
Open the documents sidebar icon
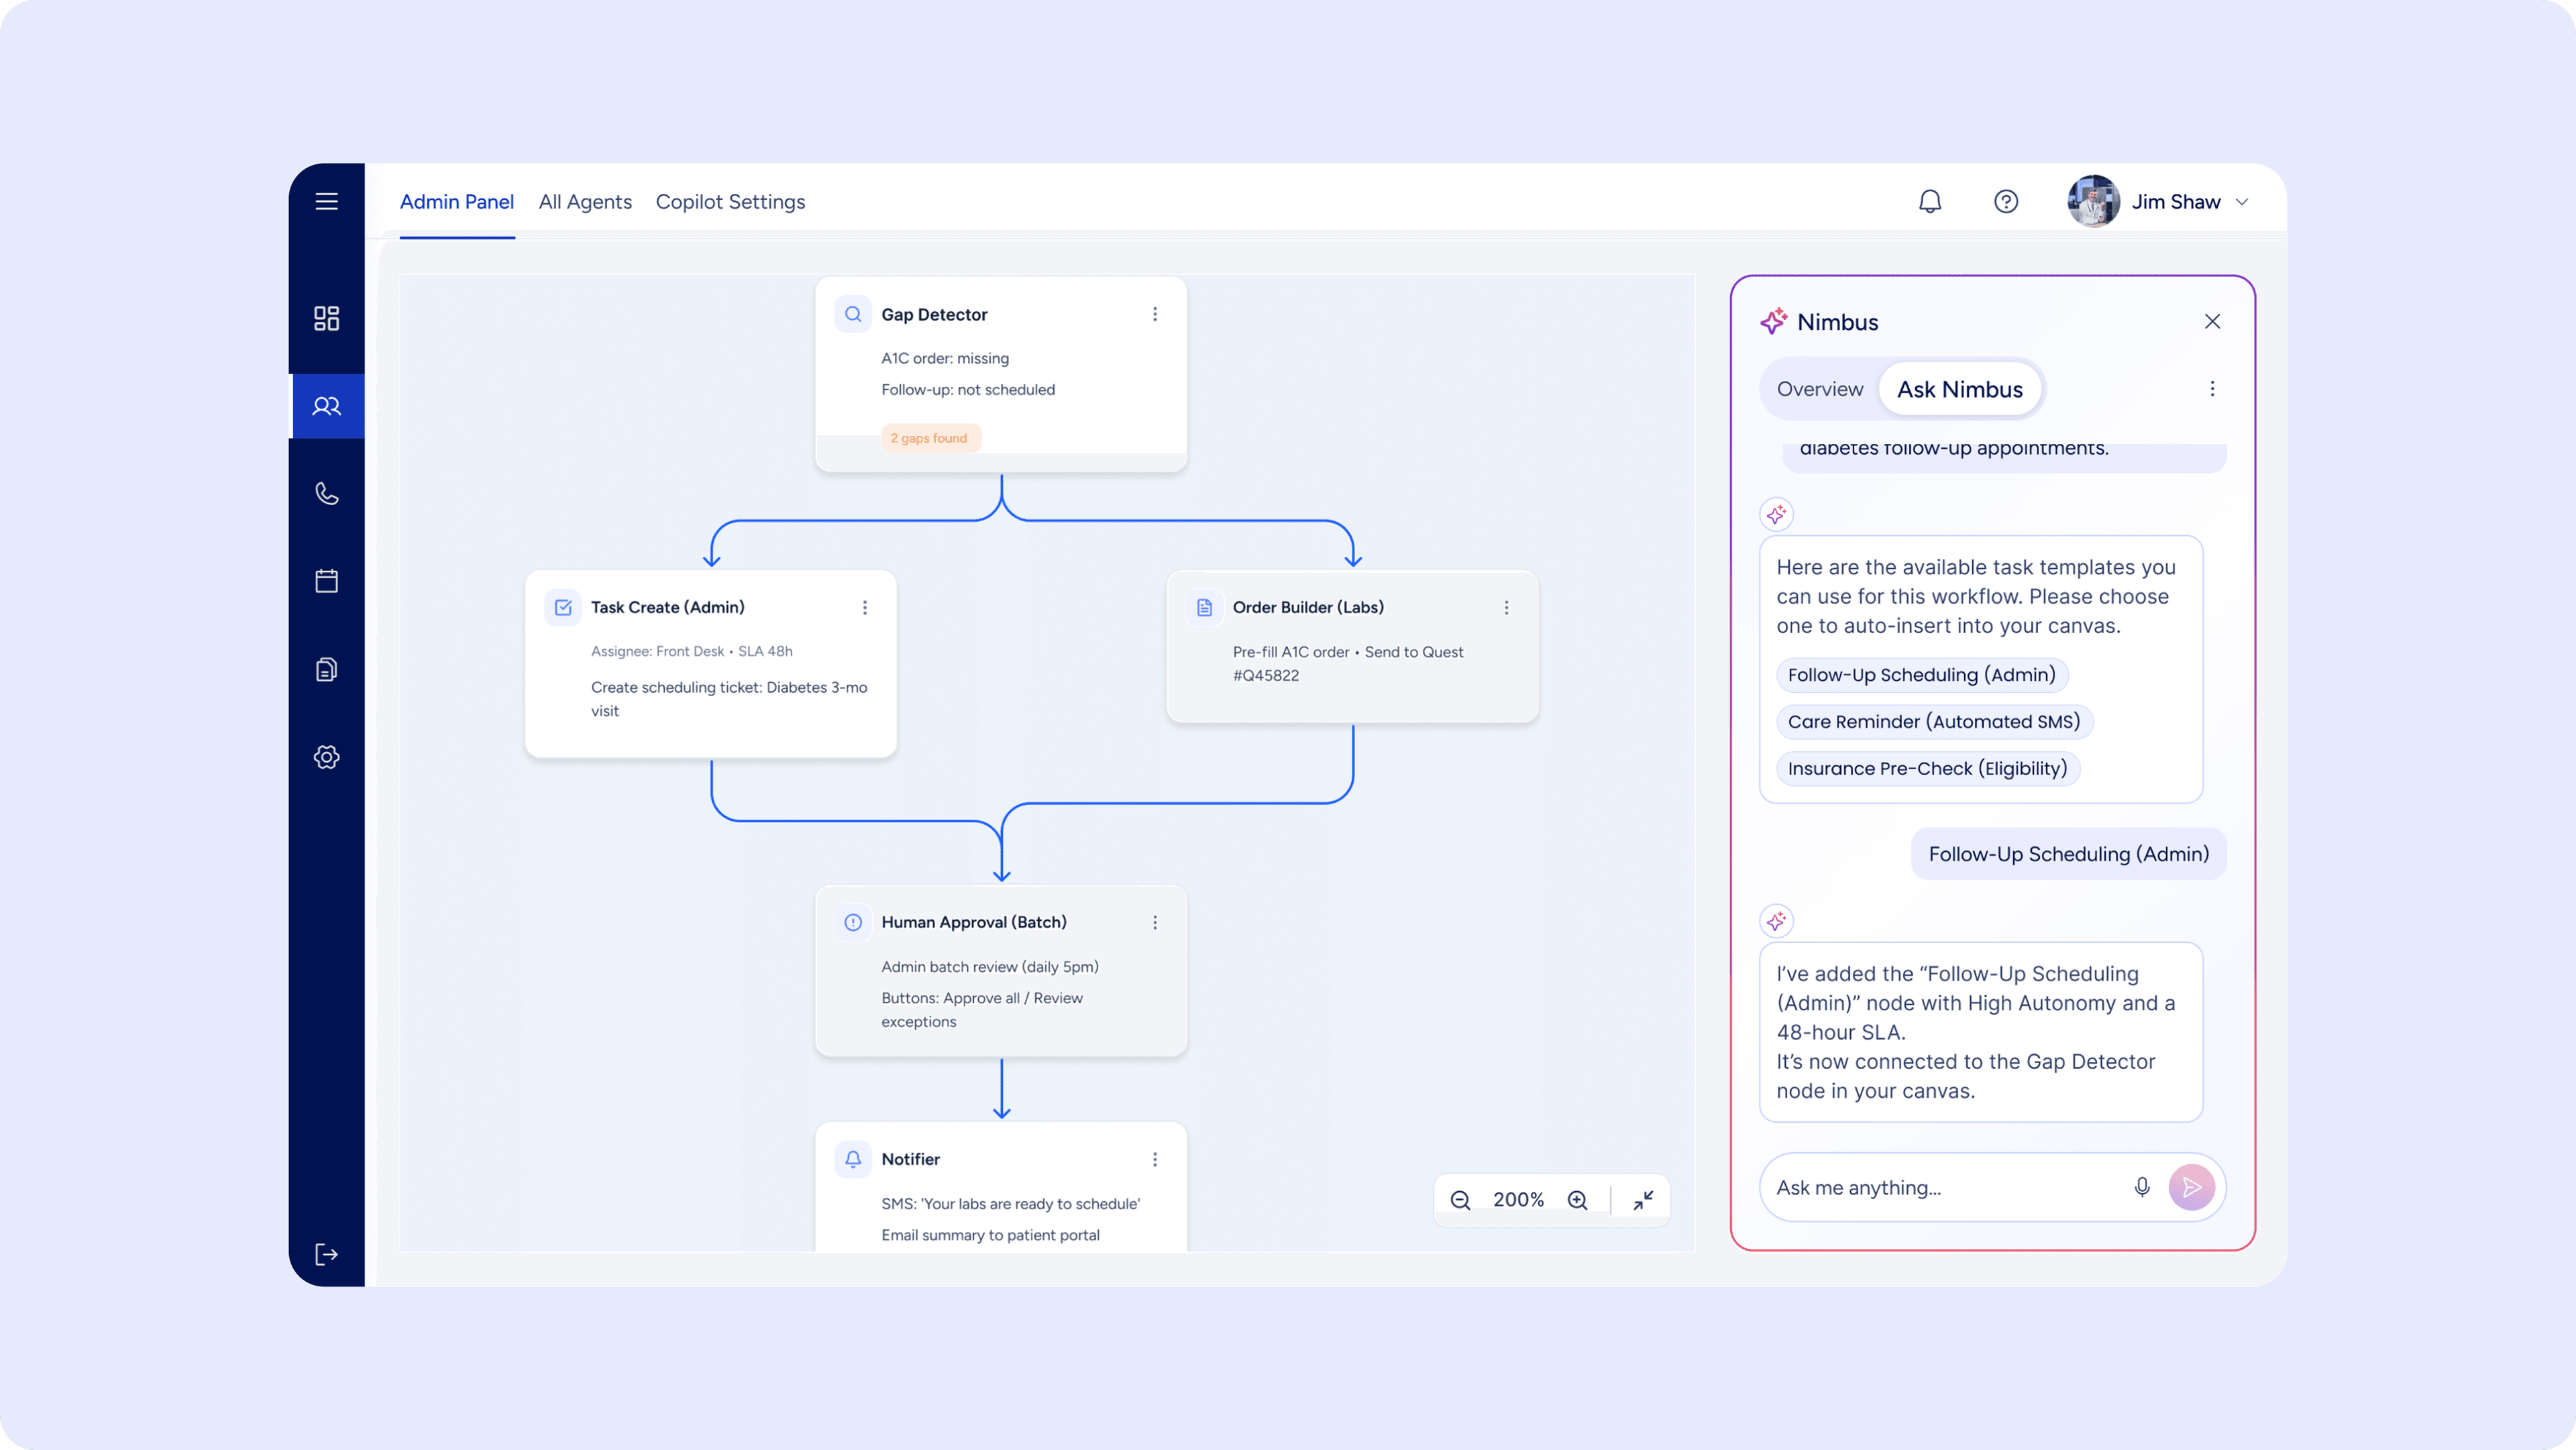coord(326,669)
